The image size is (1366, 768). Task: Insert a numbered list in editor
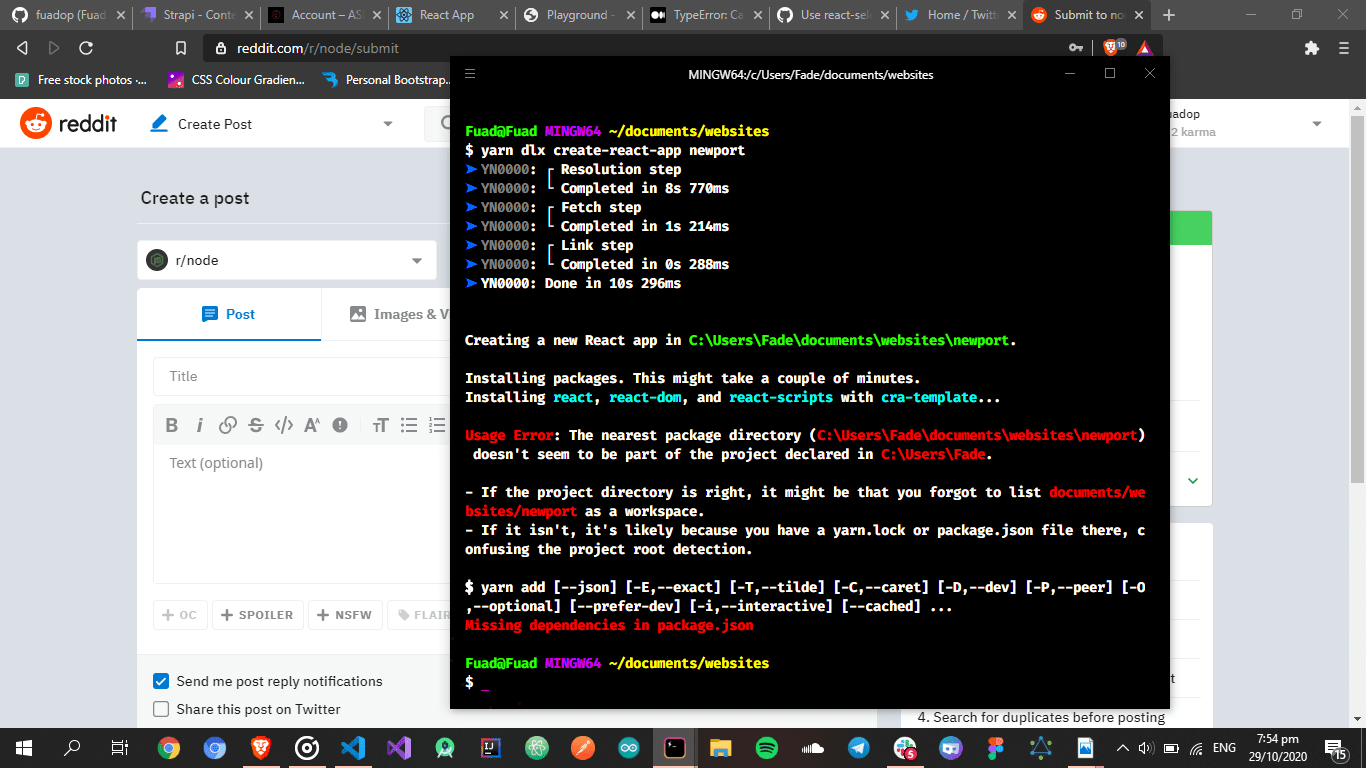[437, 425]
